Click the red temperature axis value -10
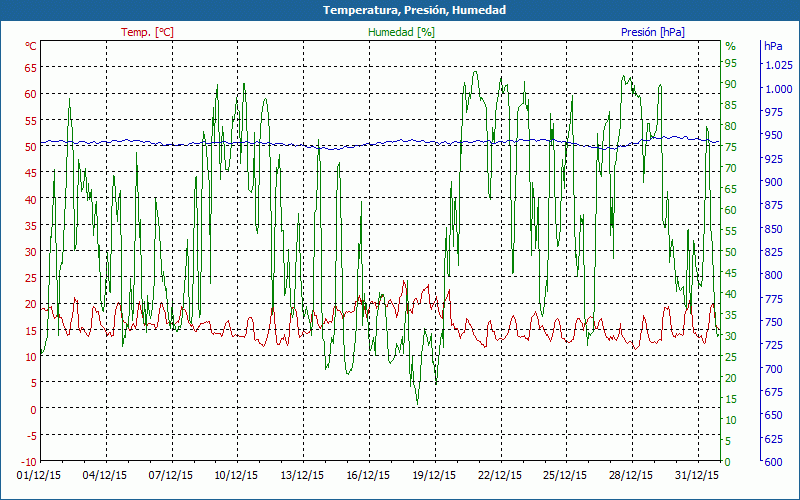This screenshot has width=800, height=500. pos(29,462)
